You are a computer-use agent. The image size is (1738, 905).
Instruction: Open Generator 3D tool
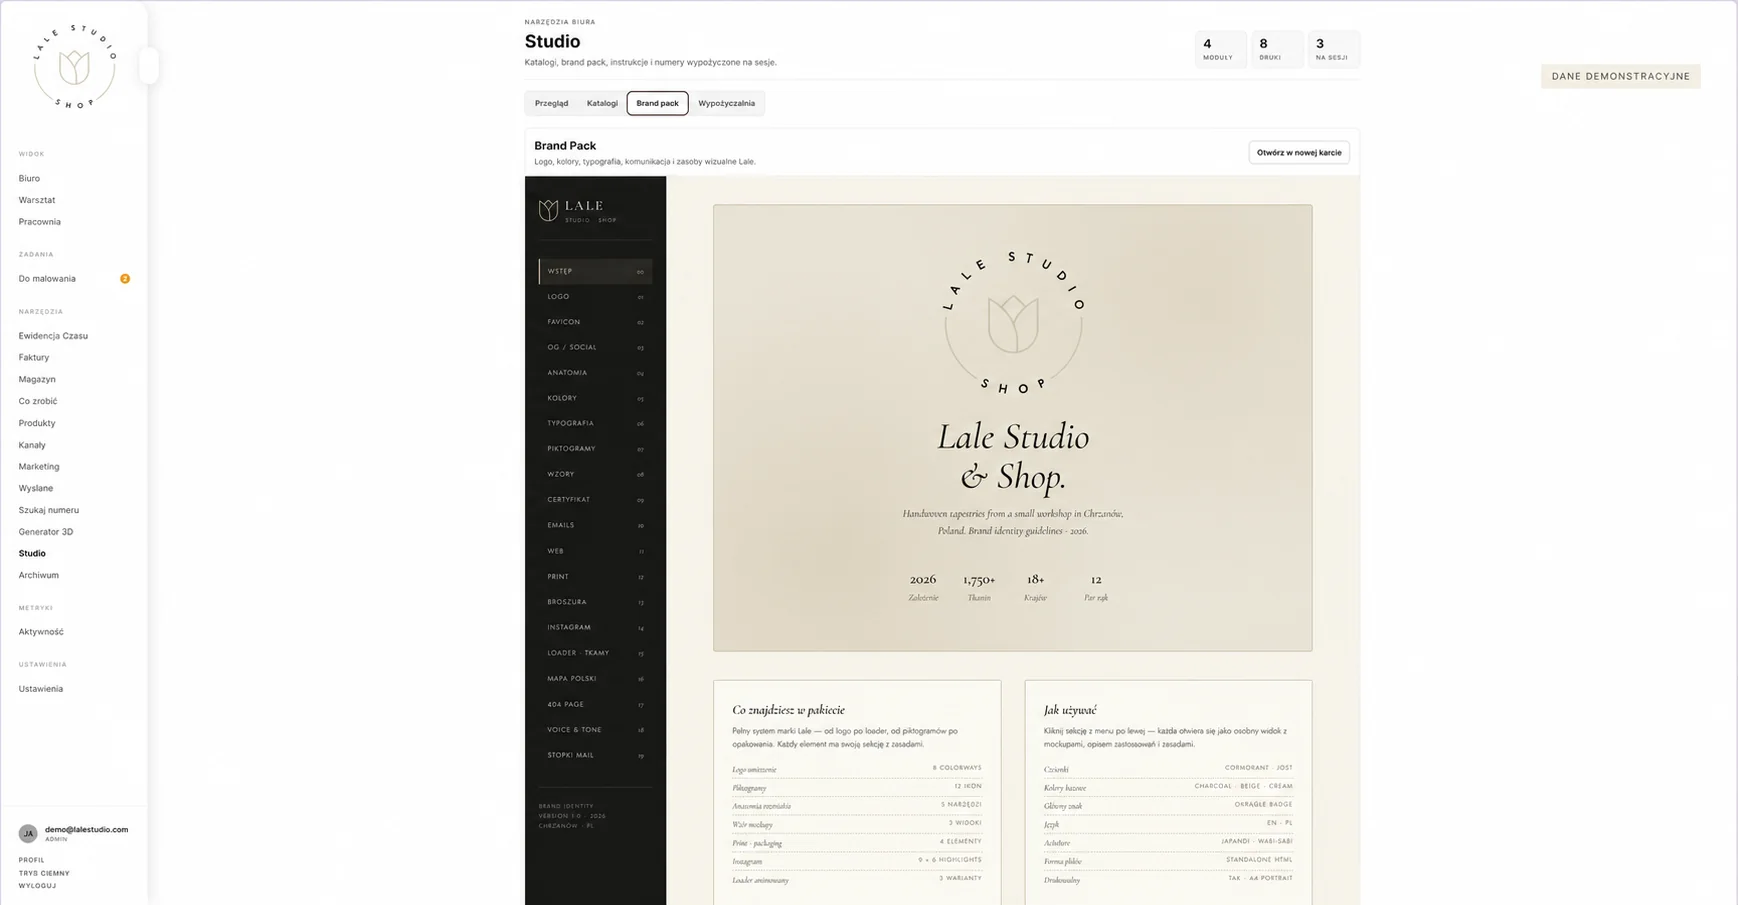pos(46,532)
